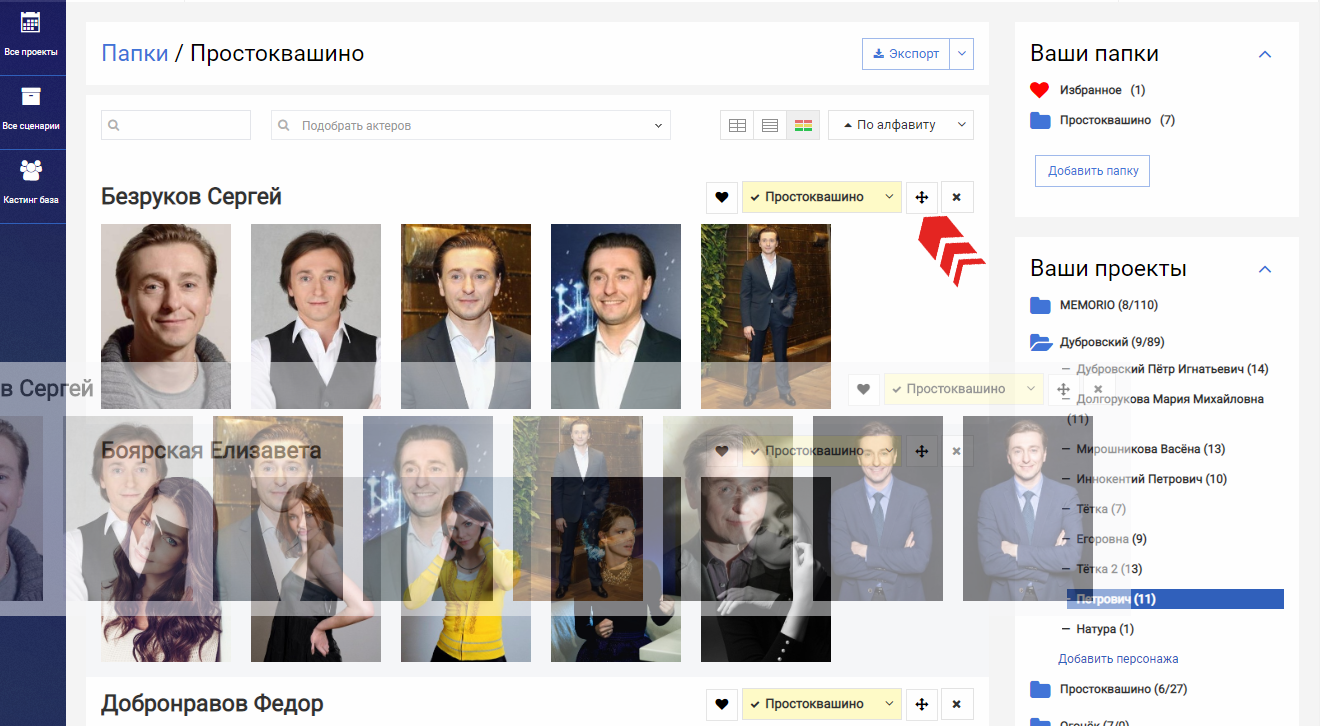Click the Безруков Сергей name heading
The width and height of the screenshot is (1320, 726).
[191, 197]
